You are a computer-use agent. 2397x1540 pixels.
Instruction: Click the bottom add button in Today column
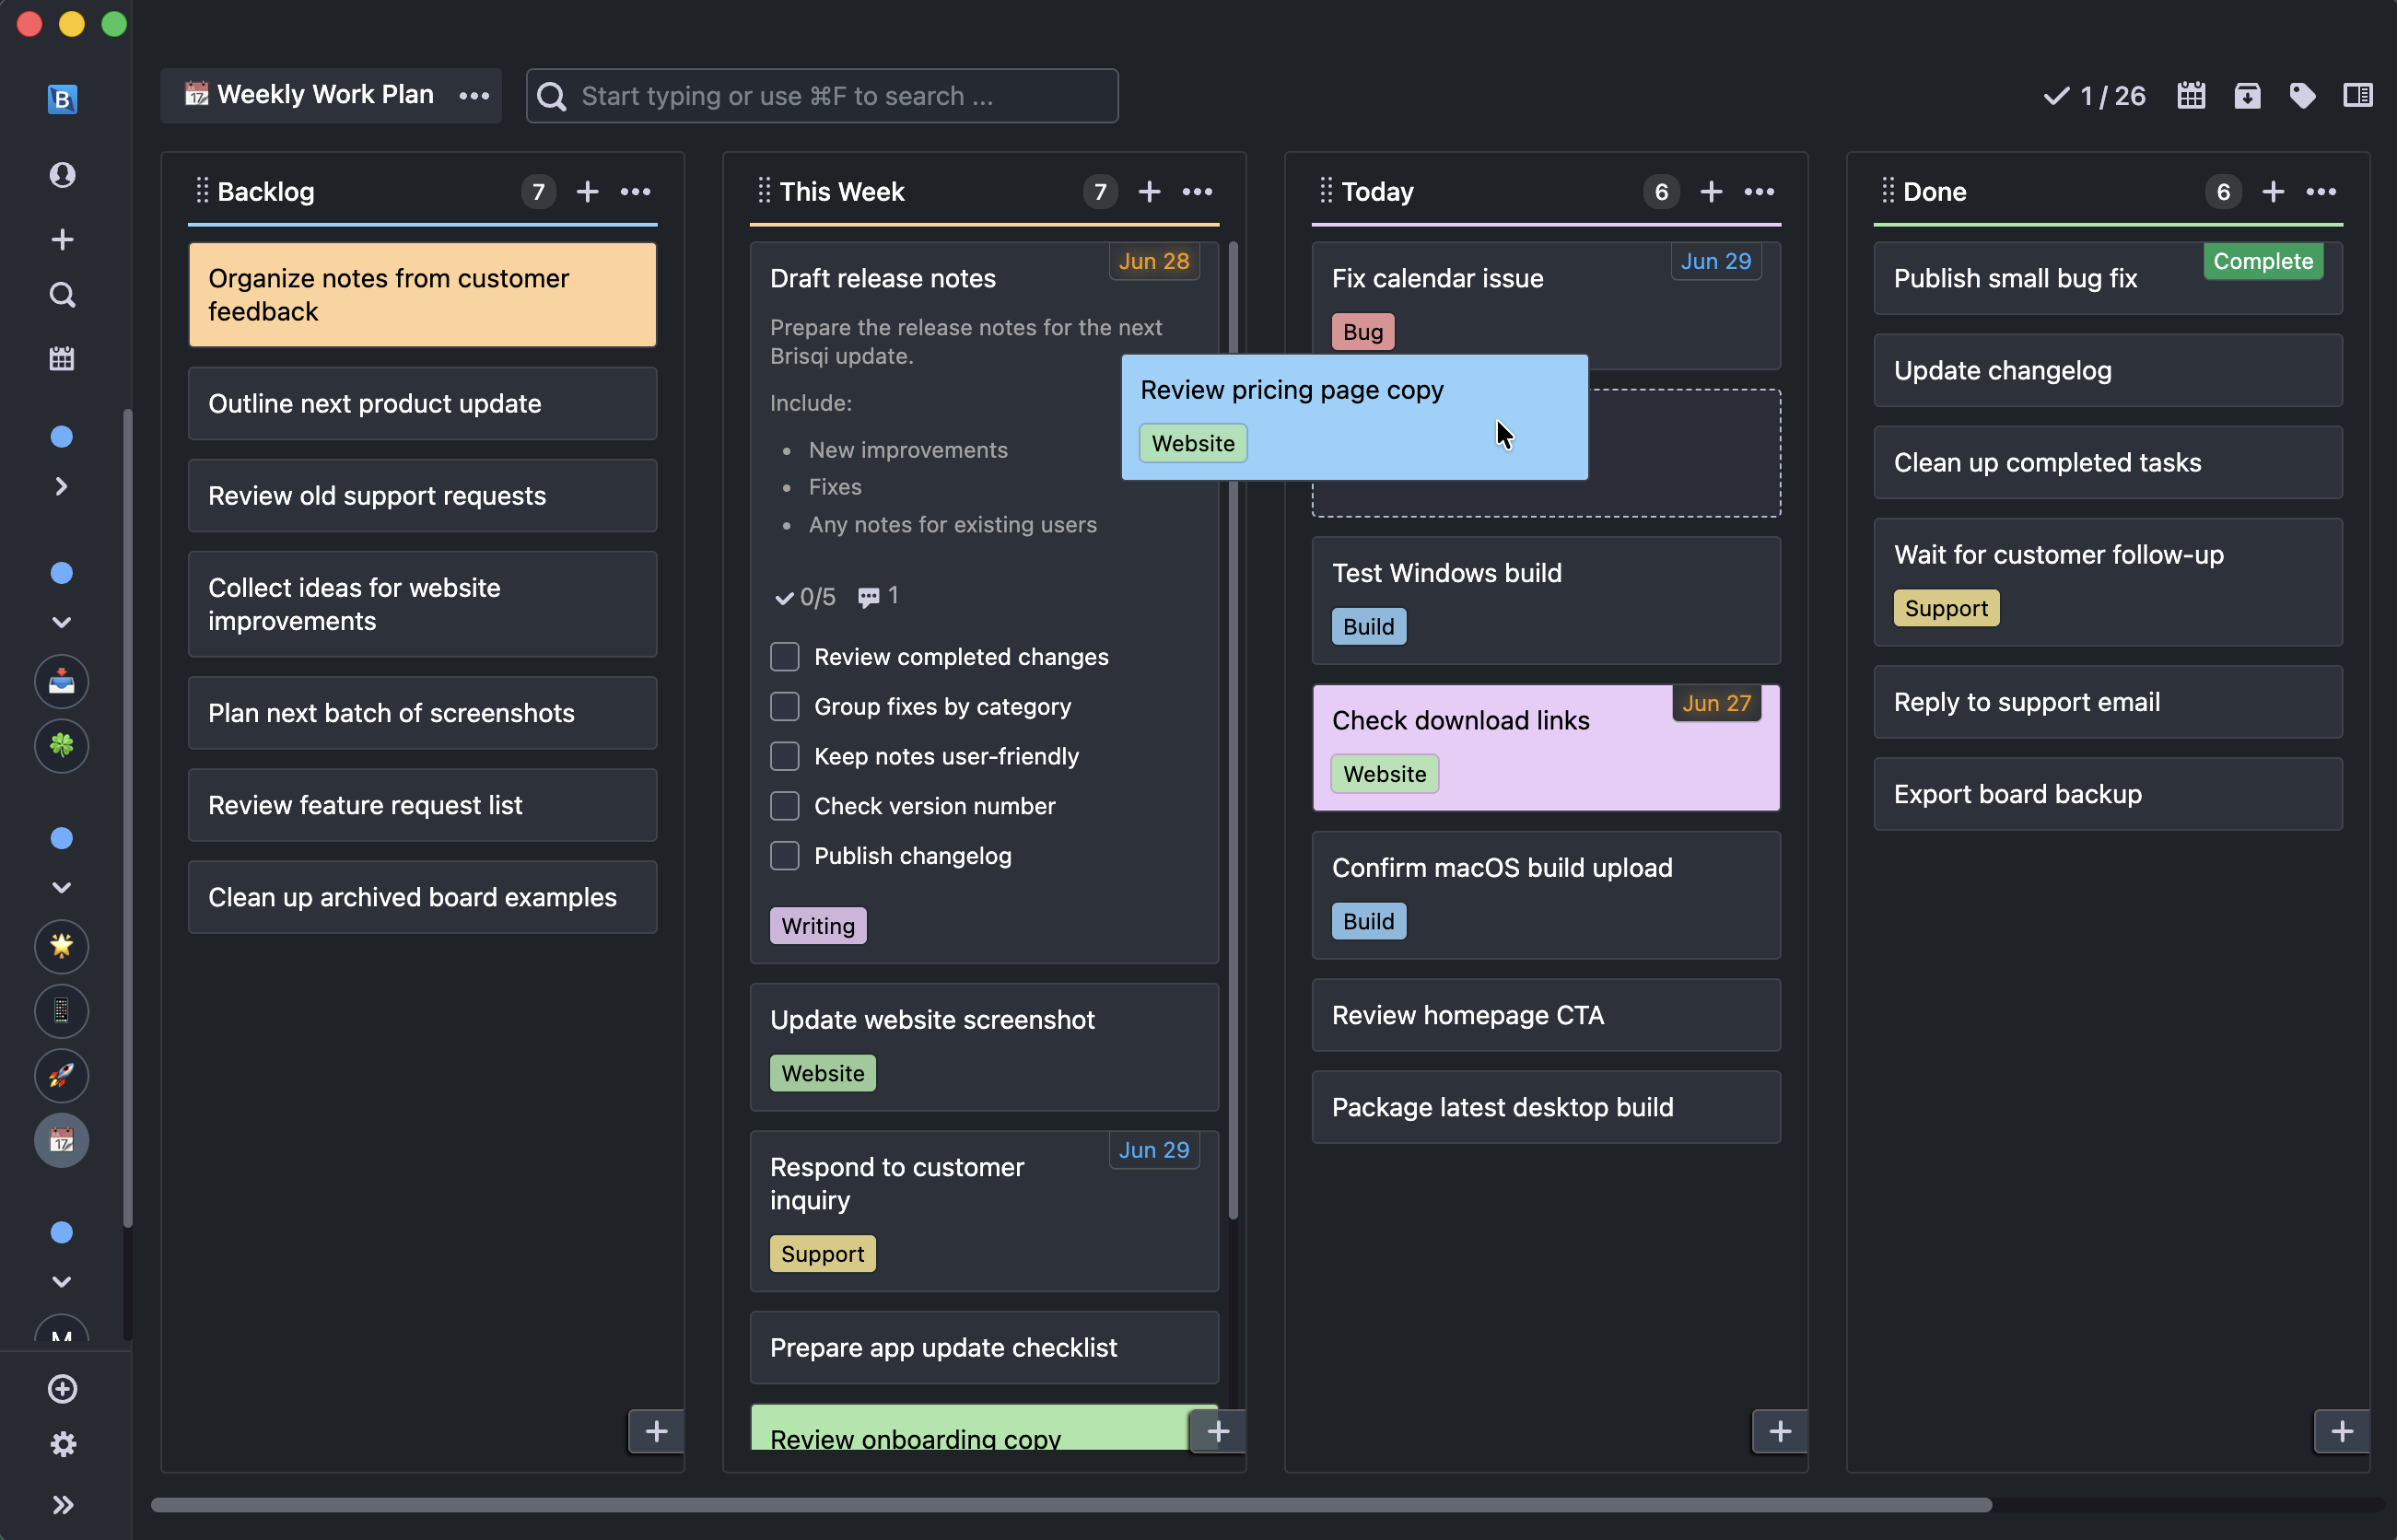[1780, 1431]
